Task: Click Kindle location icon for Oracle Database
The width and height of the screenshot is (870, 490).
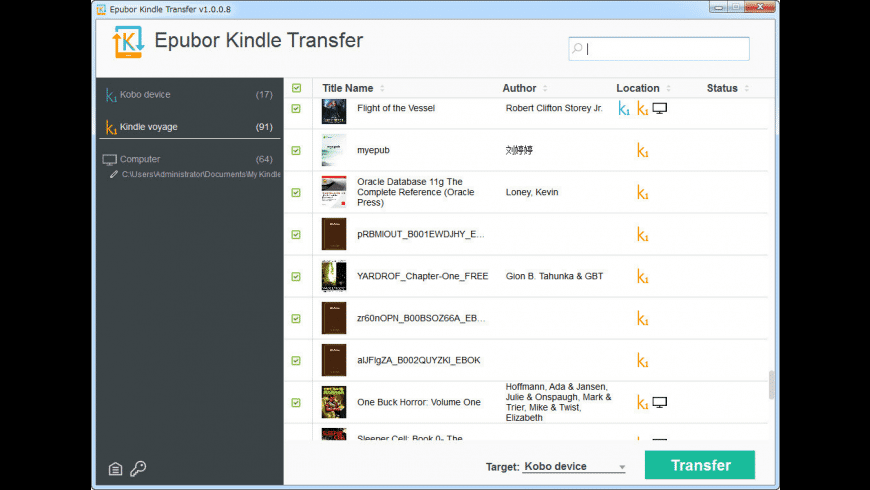Action: pyautogui.click(x=643, y=193)
